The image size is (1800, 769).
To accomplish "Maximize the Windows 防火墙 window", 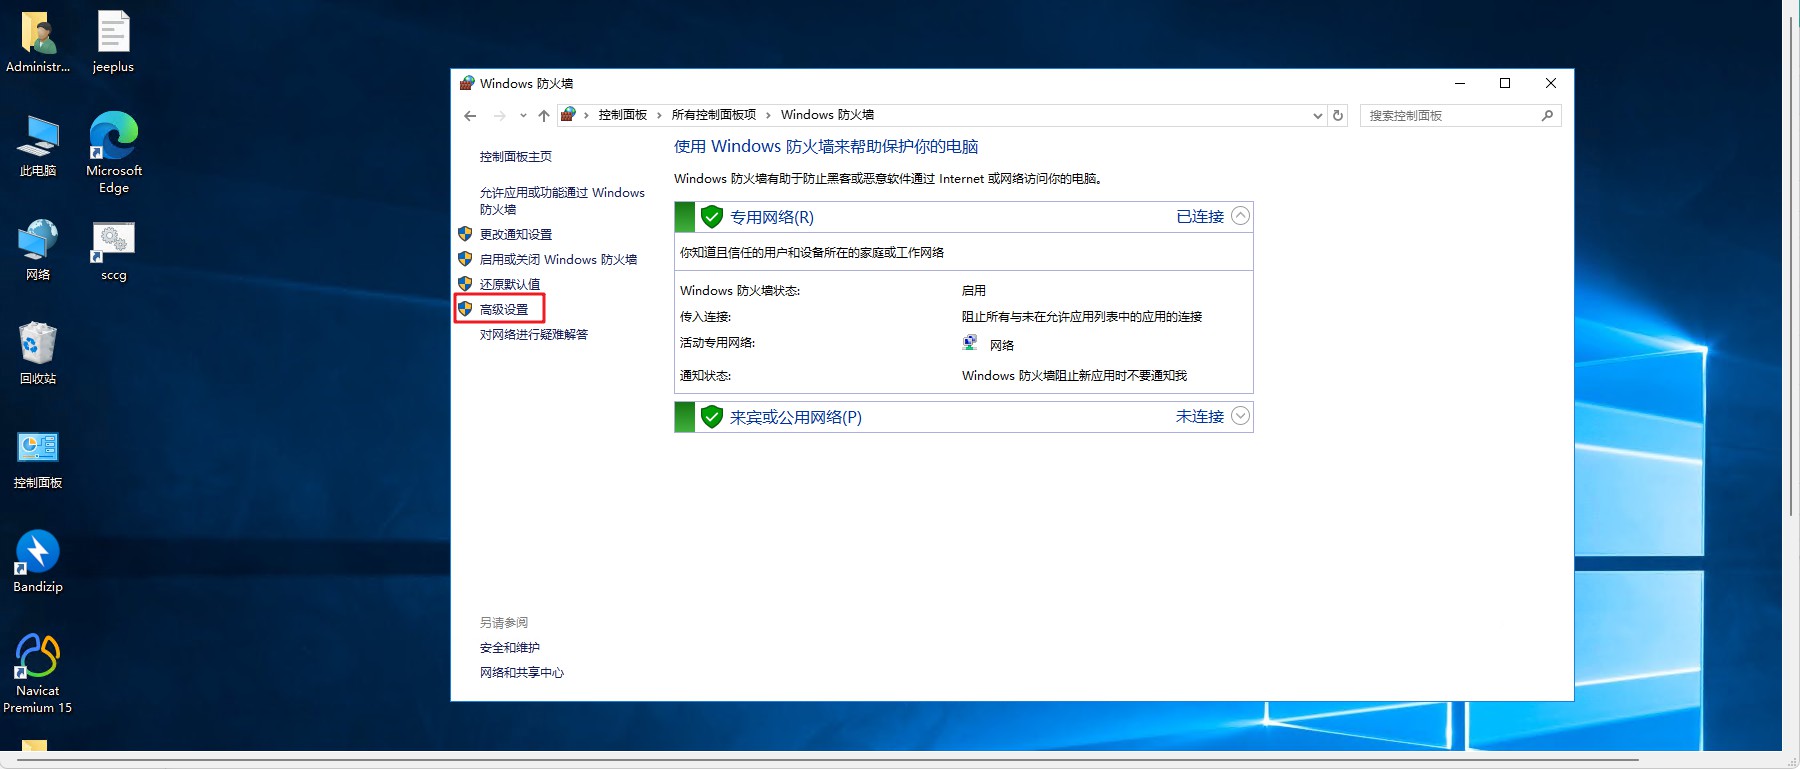I will [1505, 83].
